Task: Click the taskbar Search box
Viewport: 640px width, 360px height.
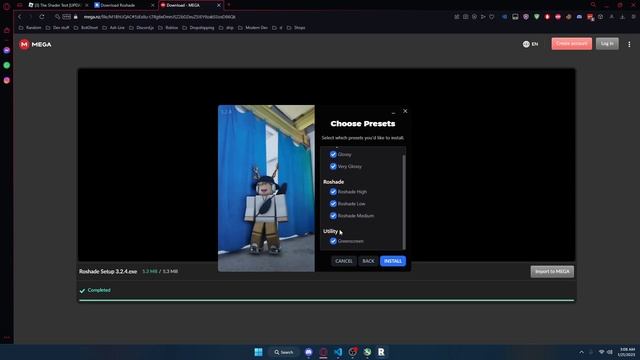Action: (284, 352)
